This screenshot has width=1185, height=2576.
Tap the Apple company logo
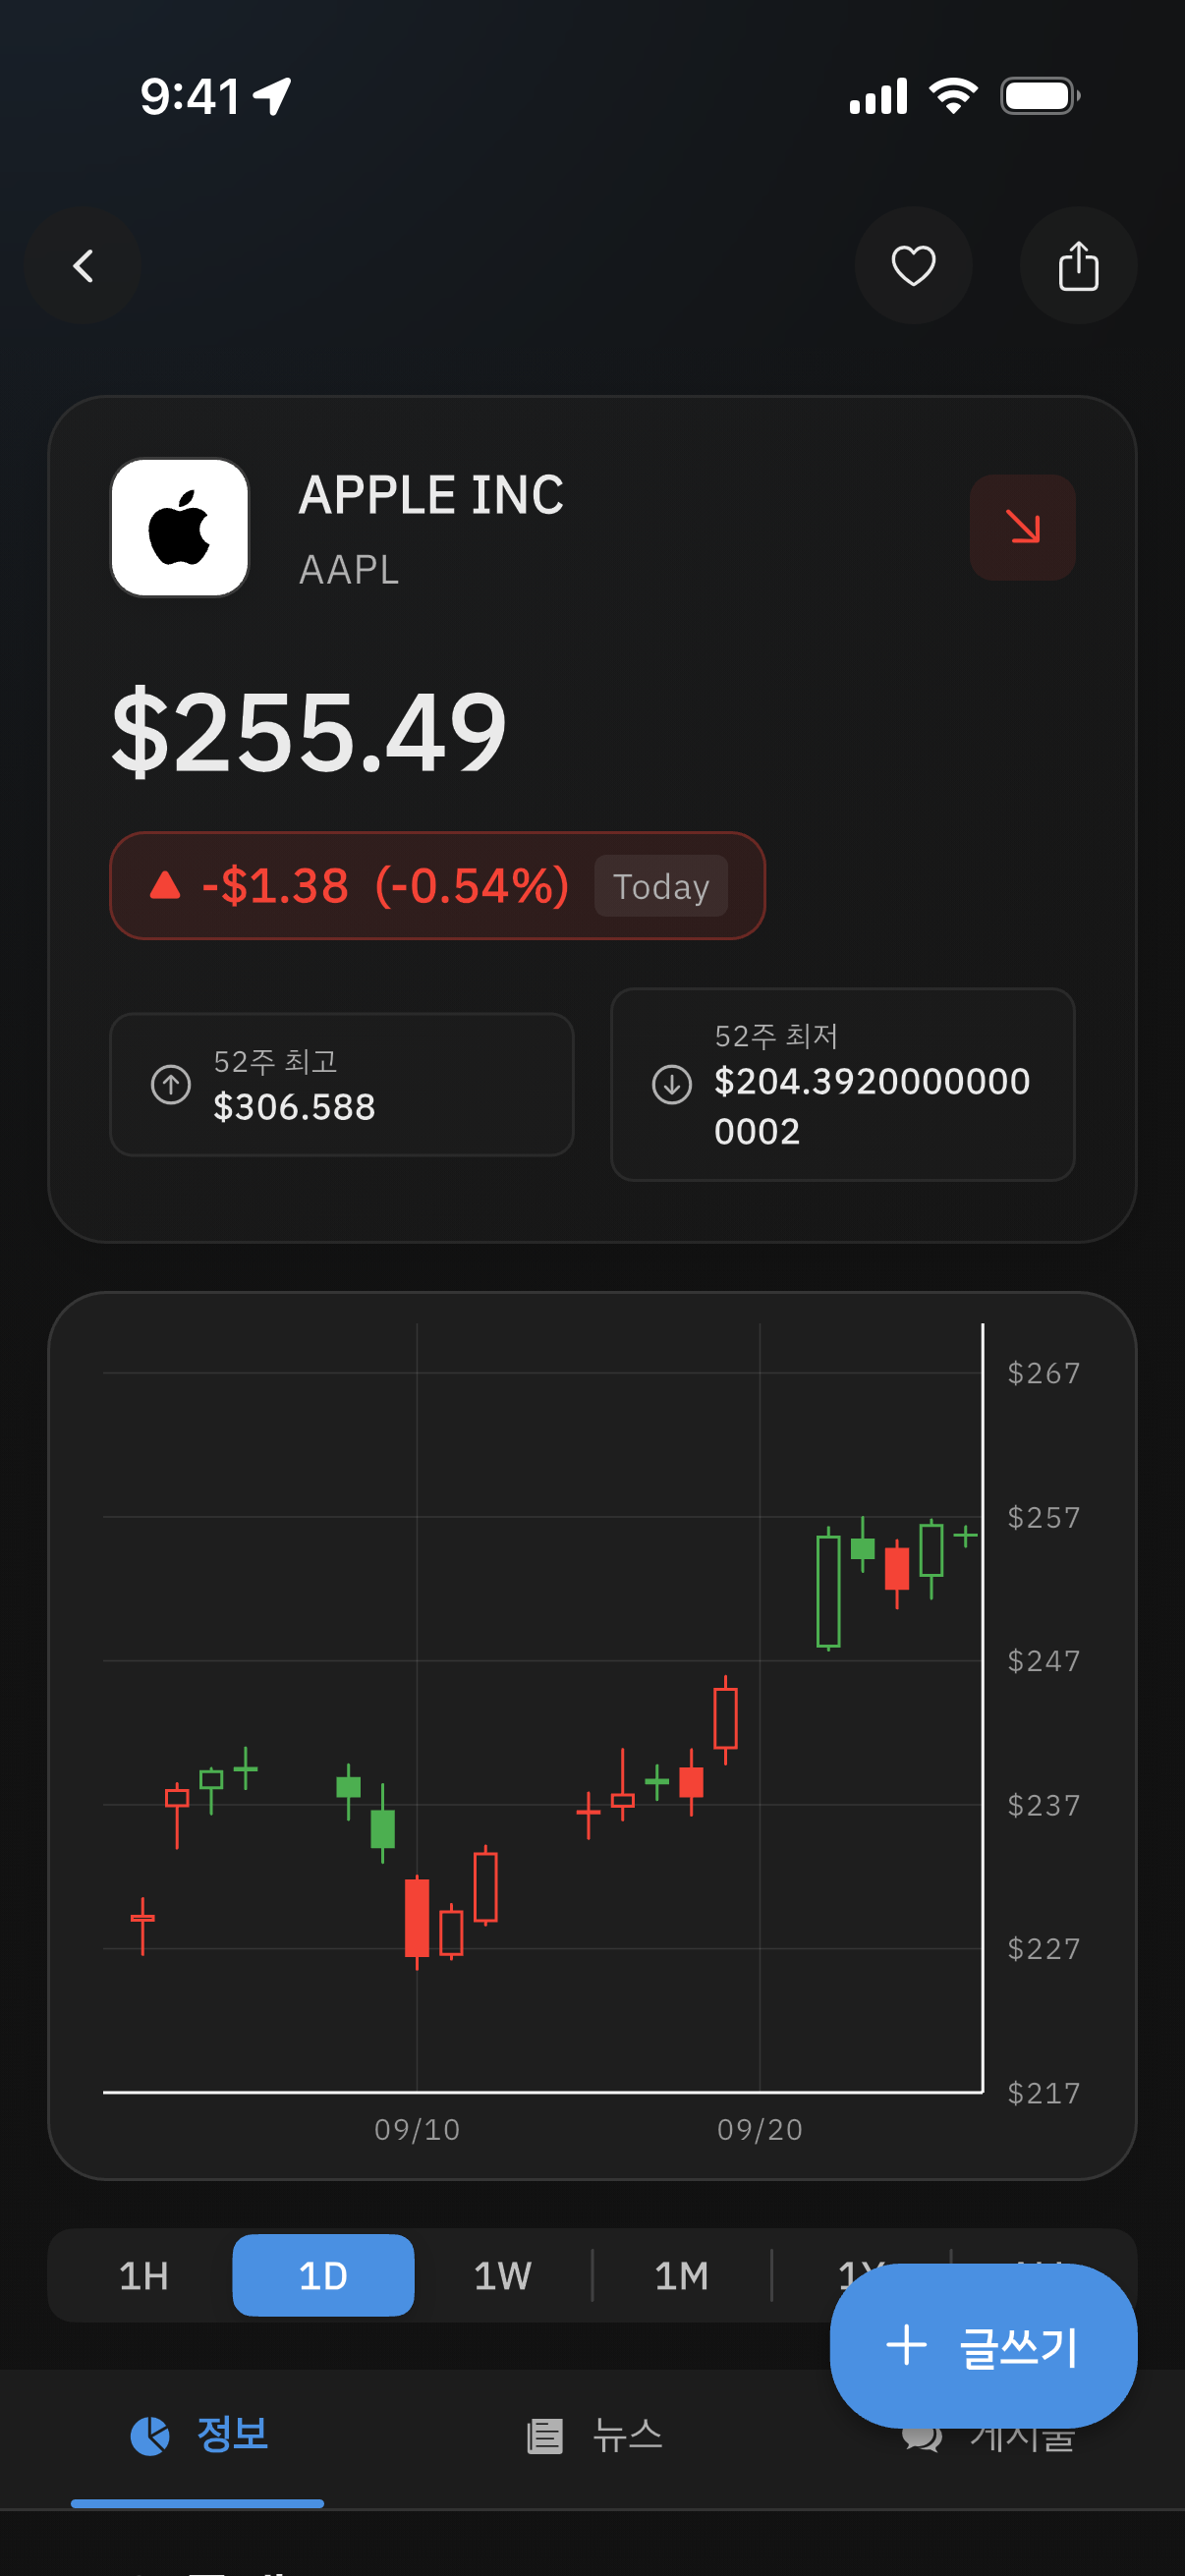point(180,528)
